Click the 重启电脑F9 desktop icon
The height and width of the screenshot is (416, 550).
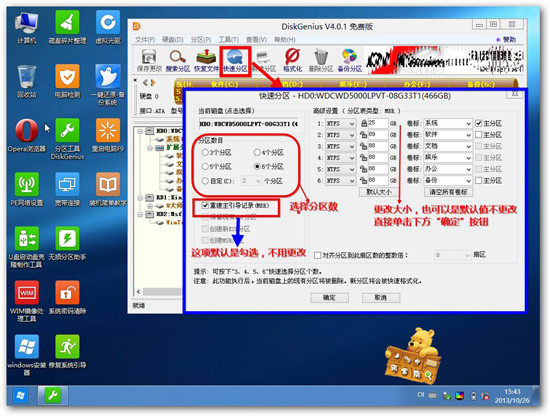(108, 135)
